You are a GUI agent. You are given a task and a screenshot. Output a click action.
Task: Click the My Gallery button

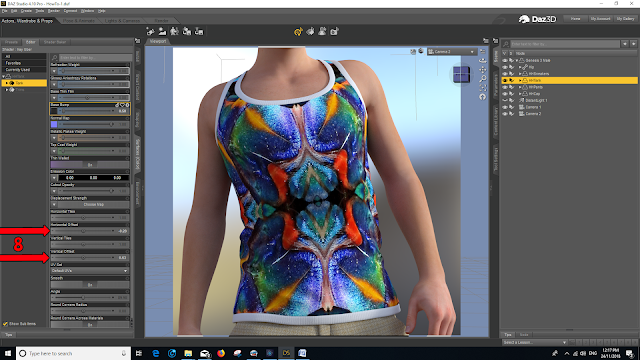[x=625, y=19]
